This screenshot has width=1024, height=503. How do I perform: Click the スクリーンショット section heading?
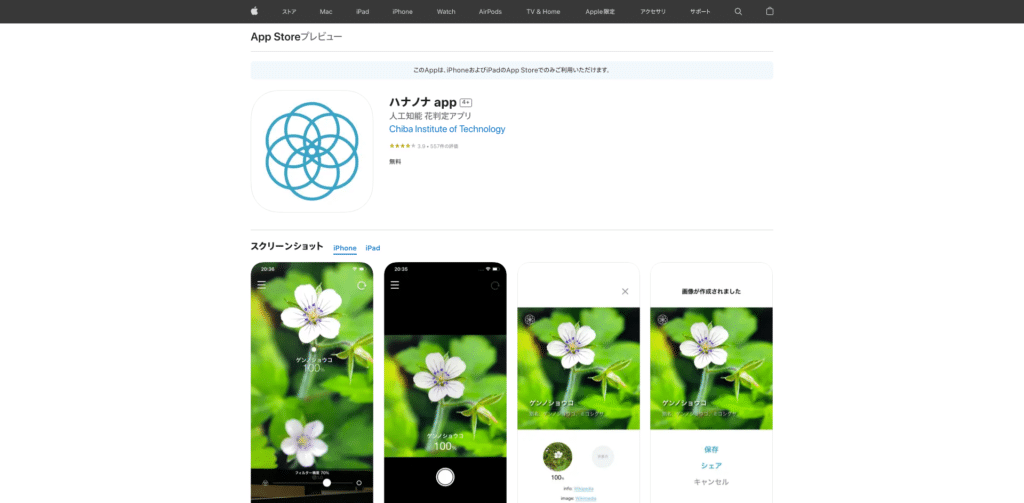pos(287,246)
